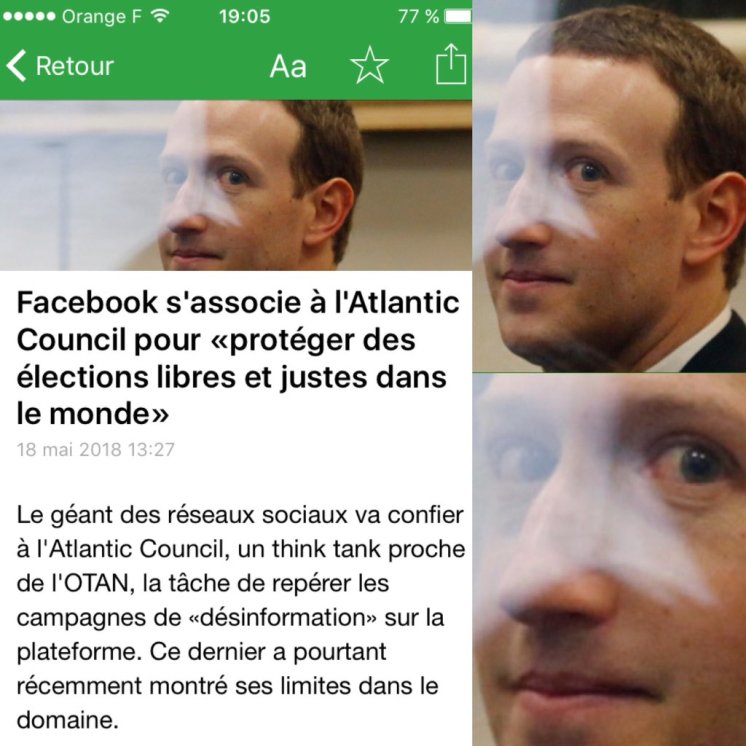
Task: Open the article header photo
Action: coord(236,186)
